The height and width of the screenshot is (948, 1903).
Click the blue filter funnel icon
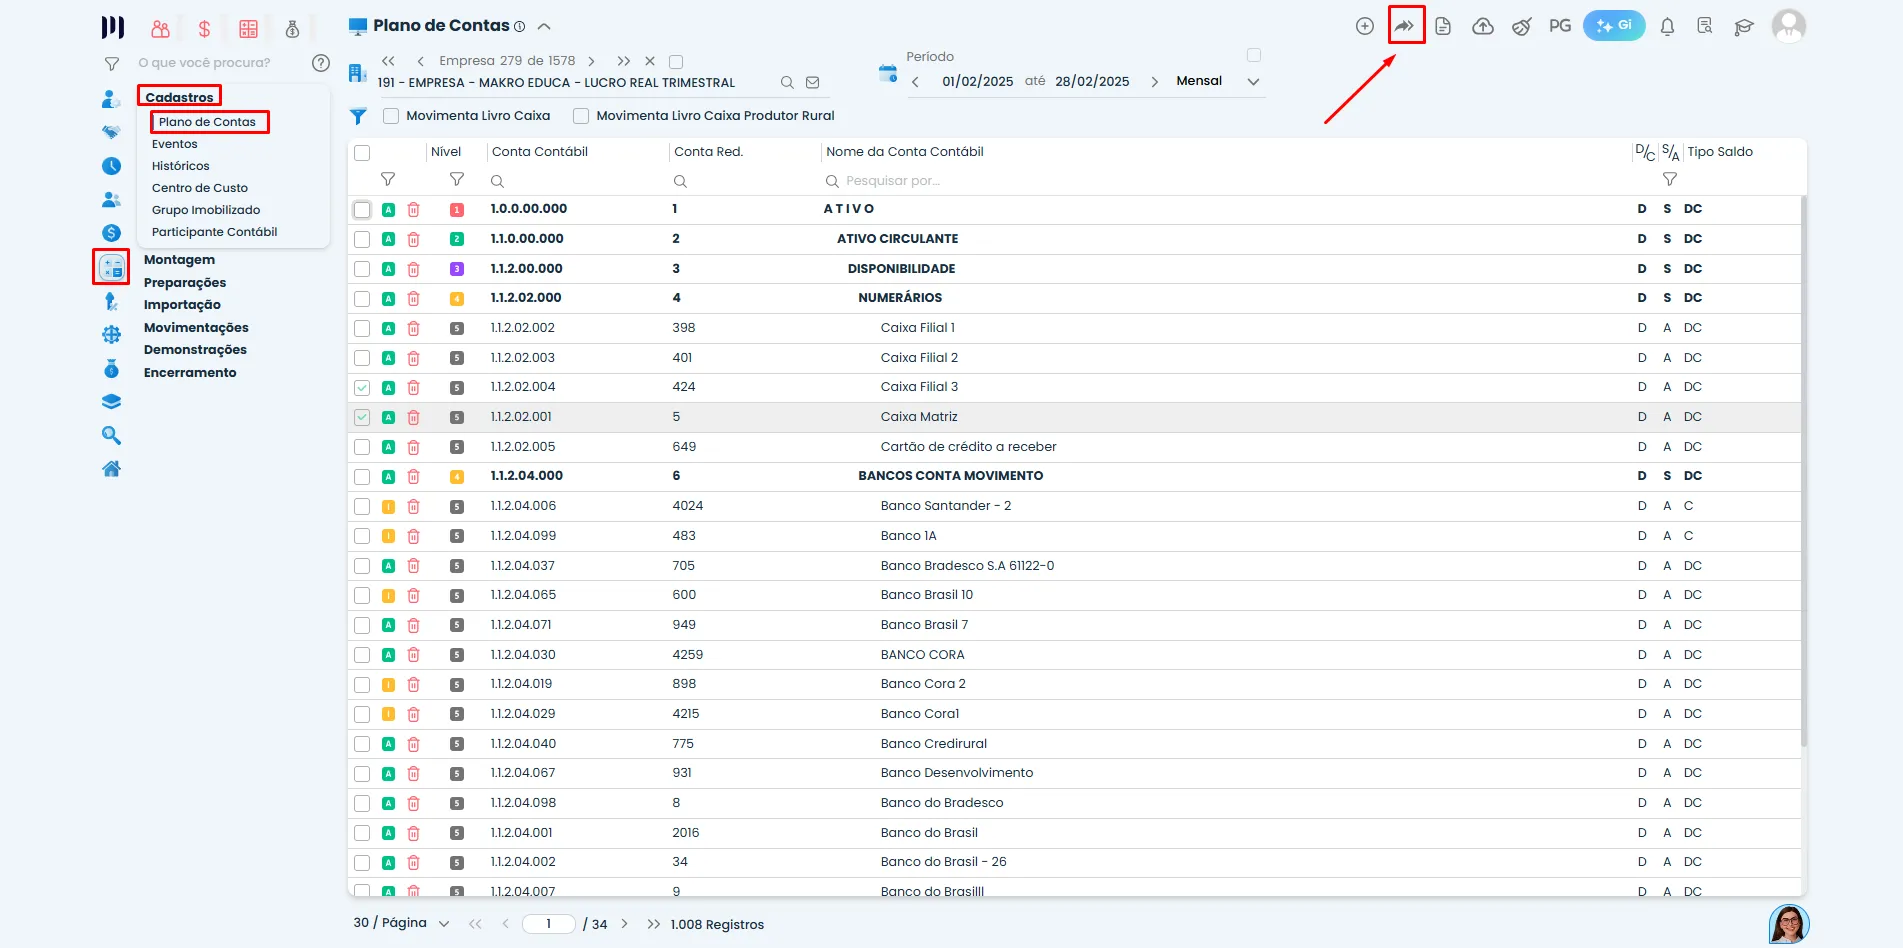(358, 116)
